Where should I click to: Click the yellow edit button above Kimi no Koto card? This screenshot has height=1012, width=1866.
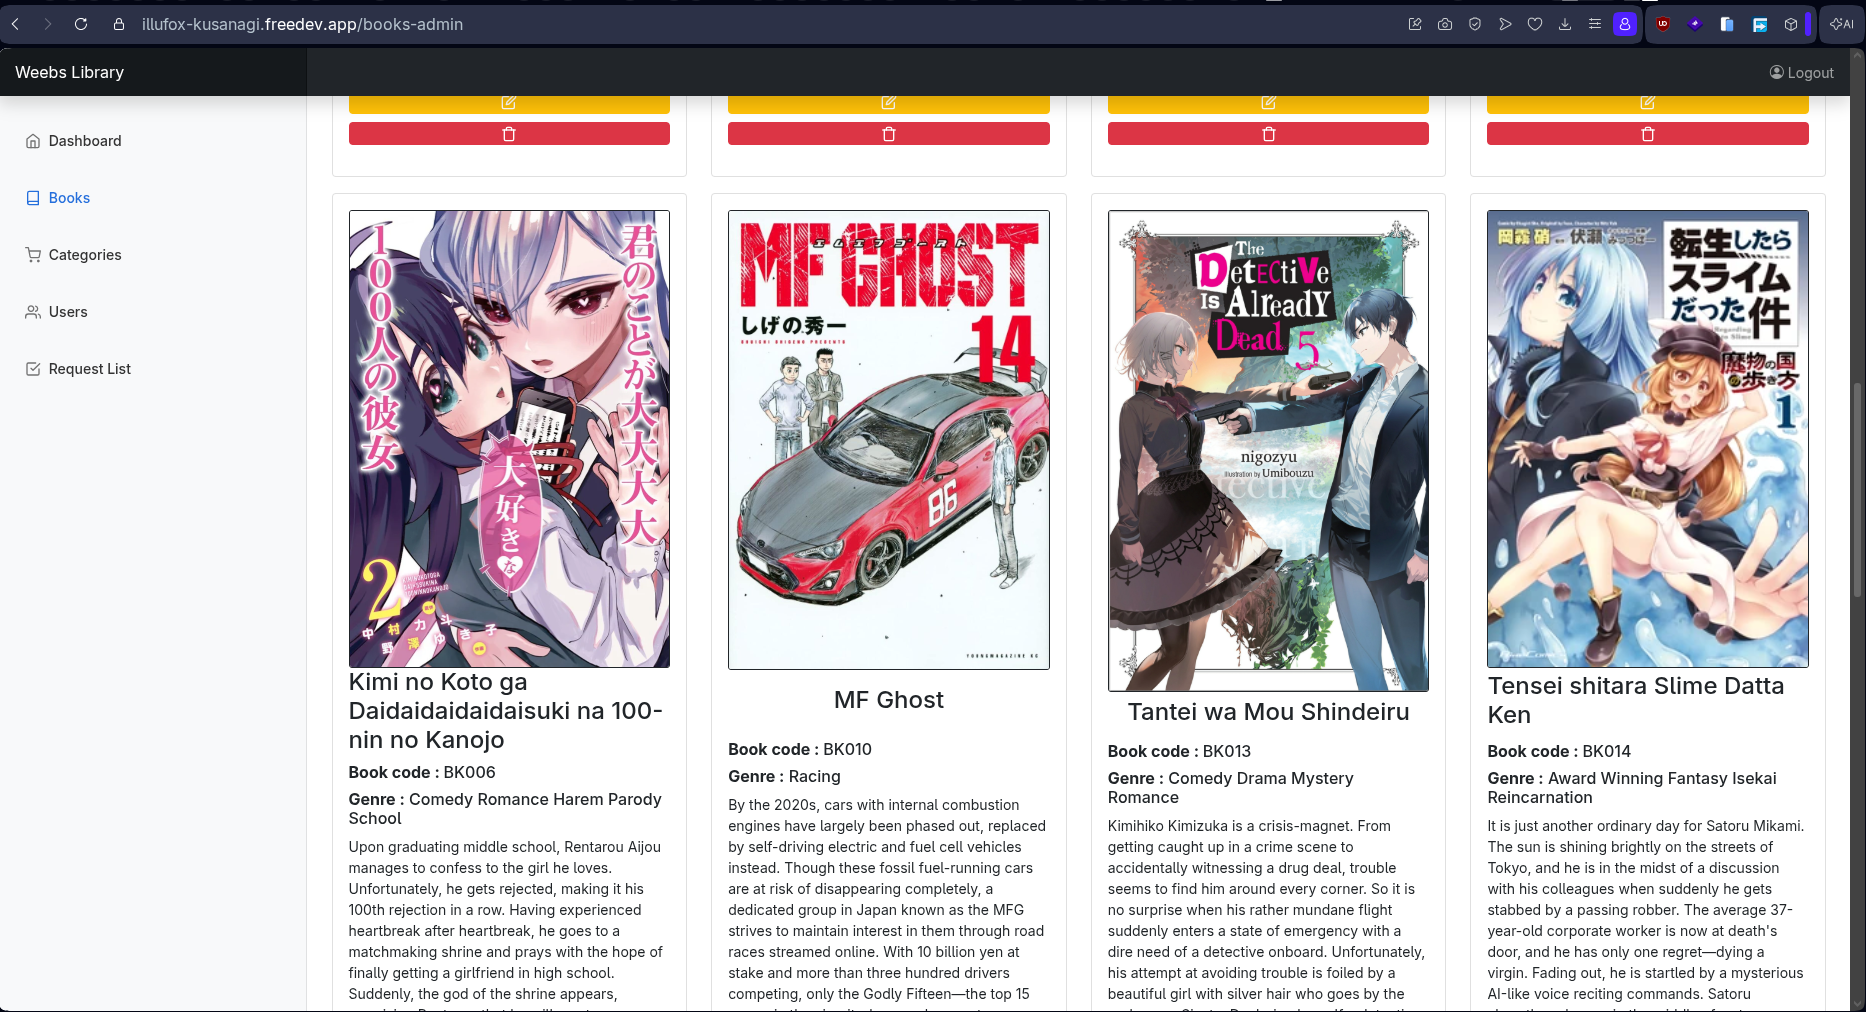point(509,103)
